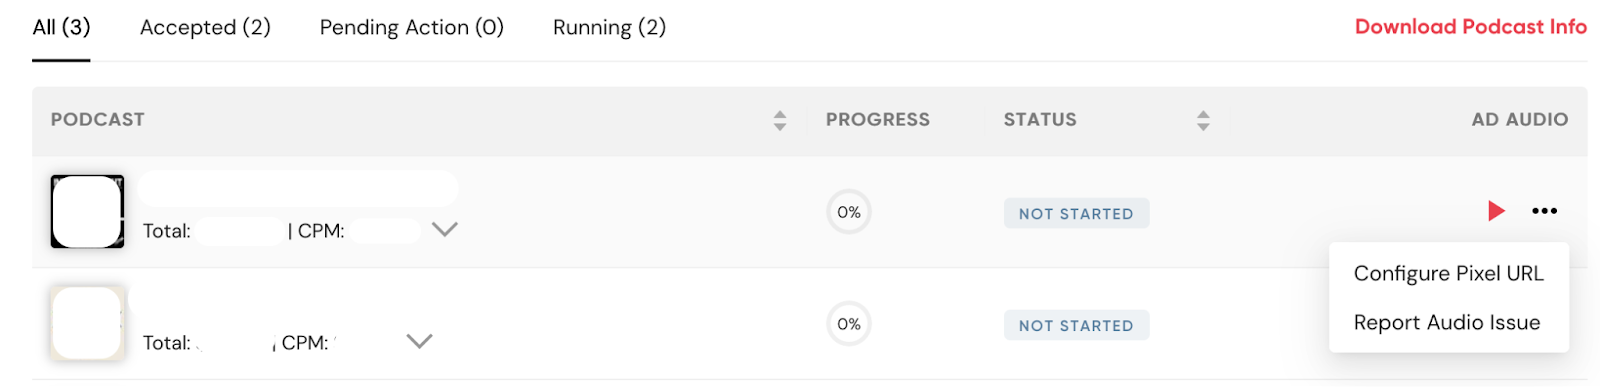Click the second podcast's cover thumbnail
The width and height of the screenshot is (1600, 388).
point(87,323)
